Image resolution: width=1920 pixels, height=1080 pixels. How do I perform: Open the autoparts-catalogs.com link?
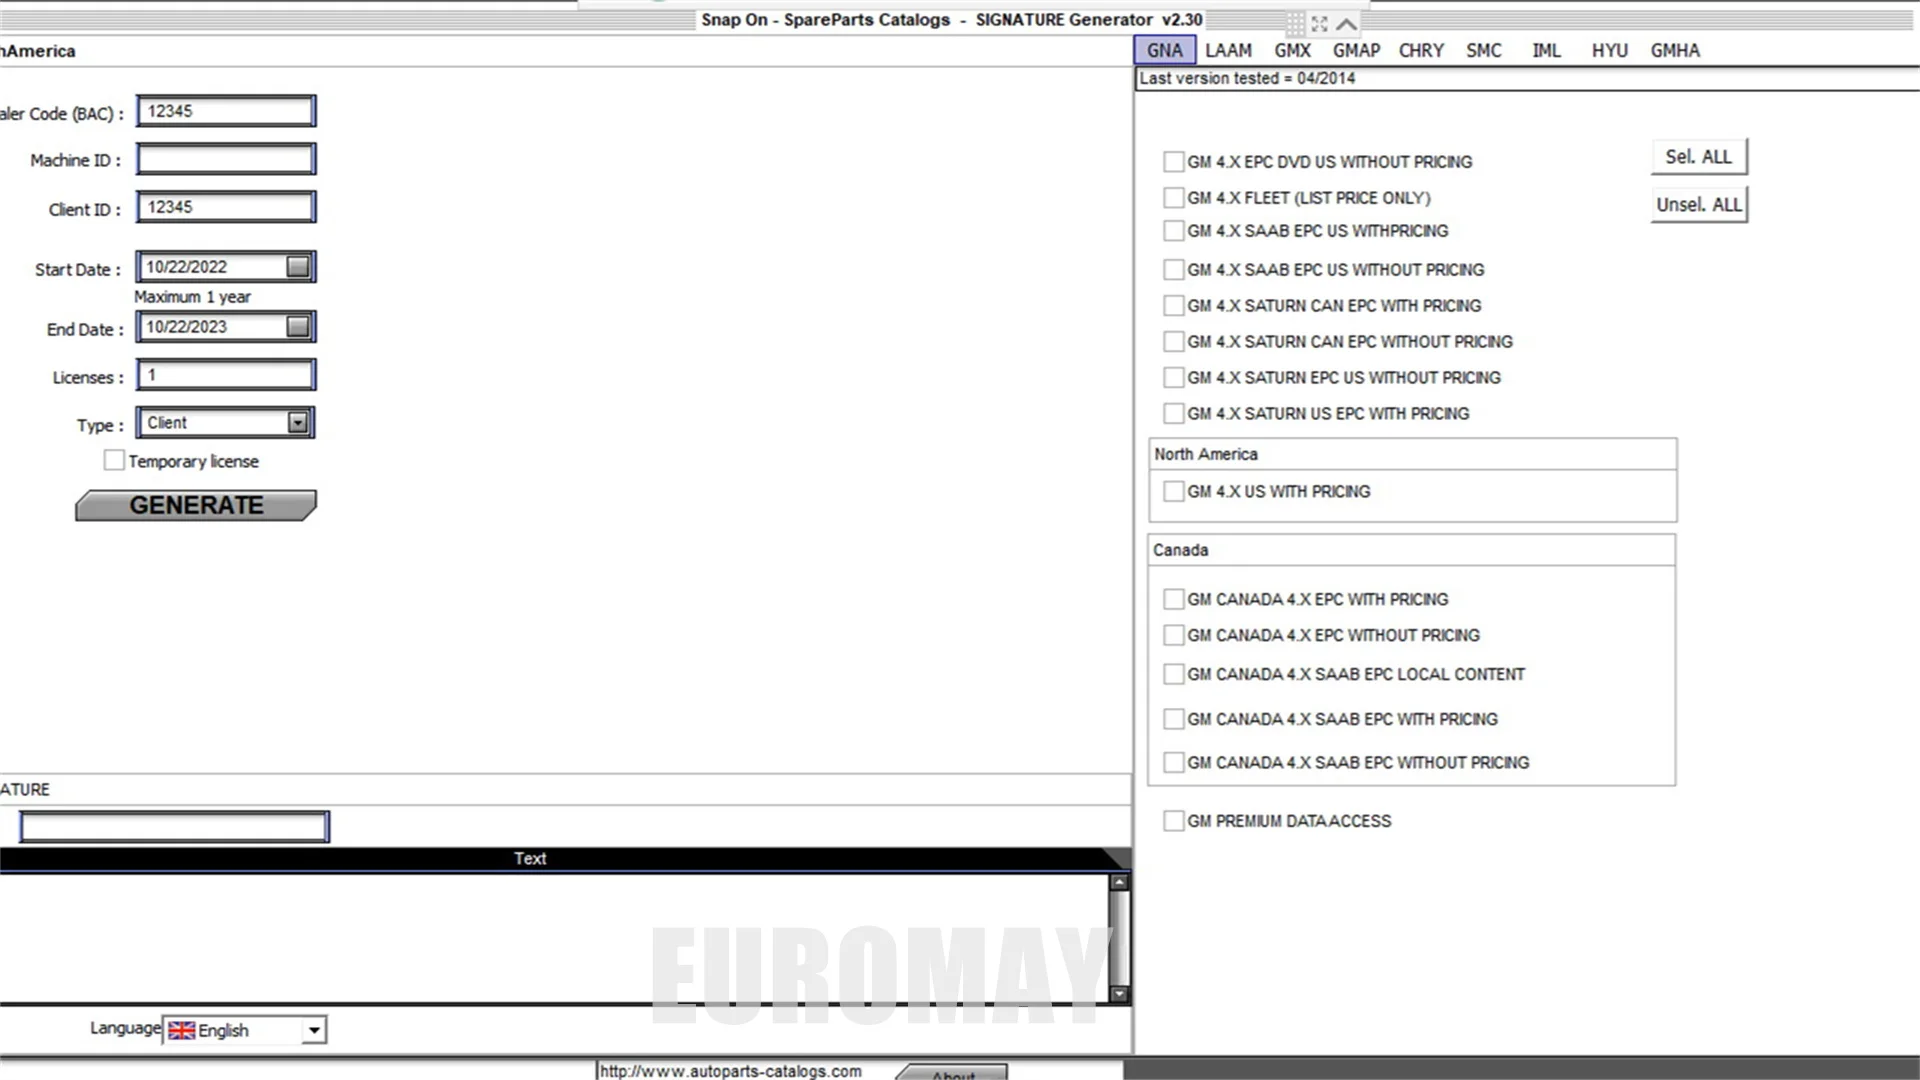click(730, 1071)
